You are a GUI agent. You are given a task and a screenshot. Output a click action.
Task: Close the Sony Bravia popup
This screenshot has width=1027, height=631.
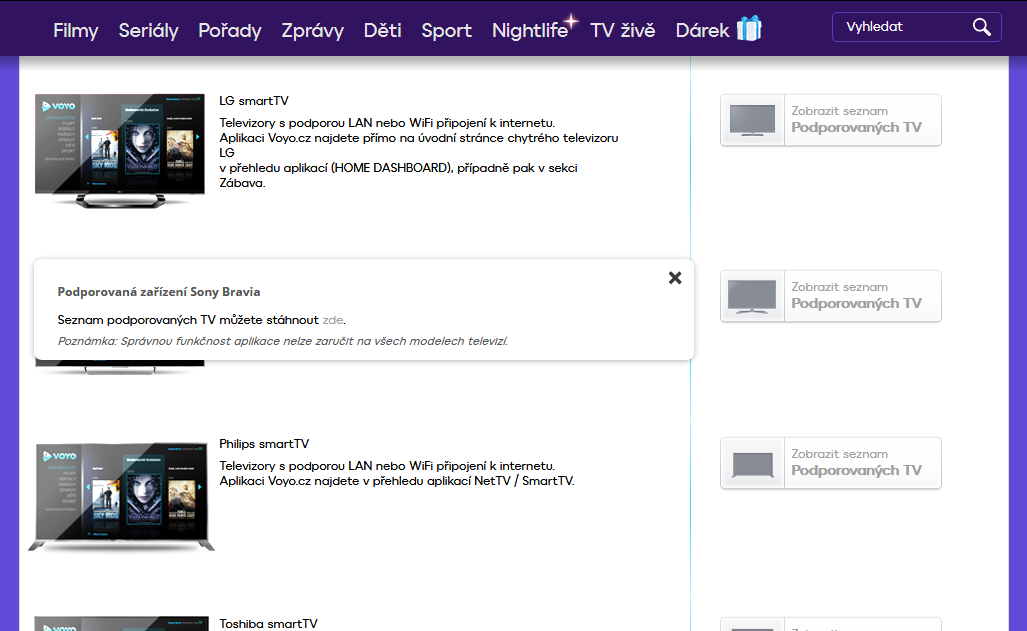(675, 278)
